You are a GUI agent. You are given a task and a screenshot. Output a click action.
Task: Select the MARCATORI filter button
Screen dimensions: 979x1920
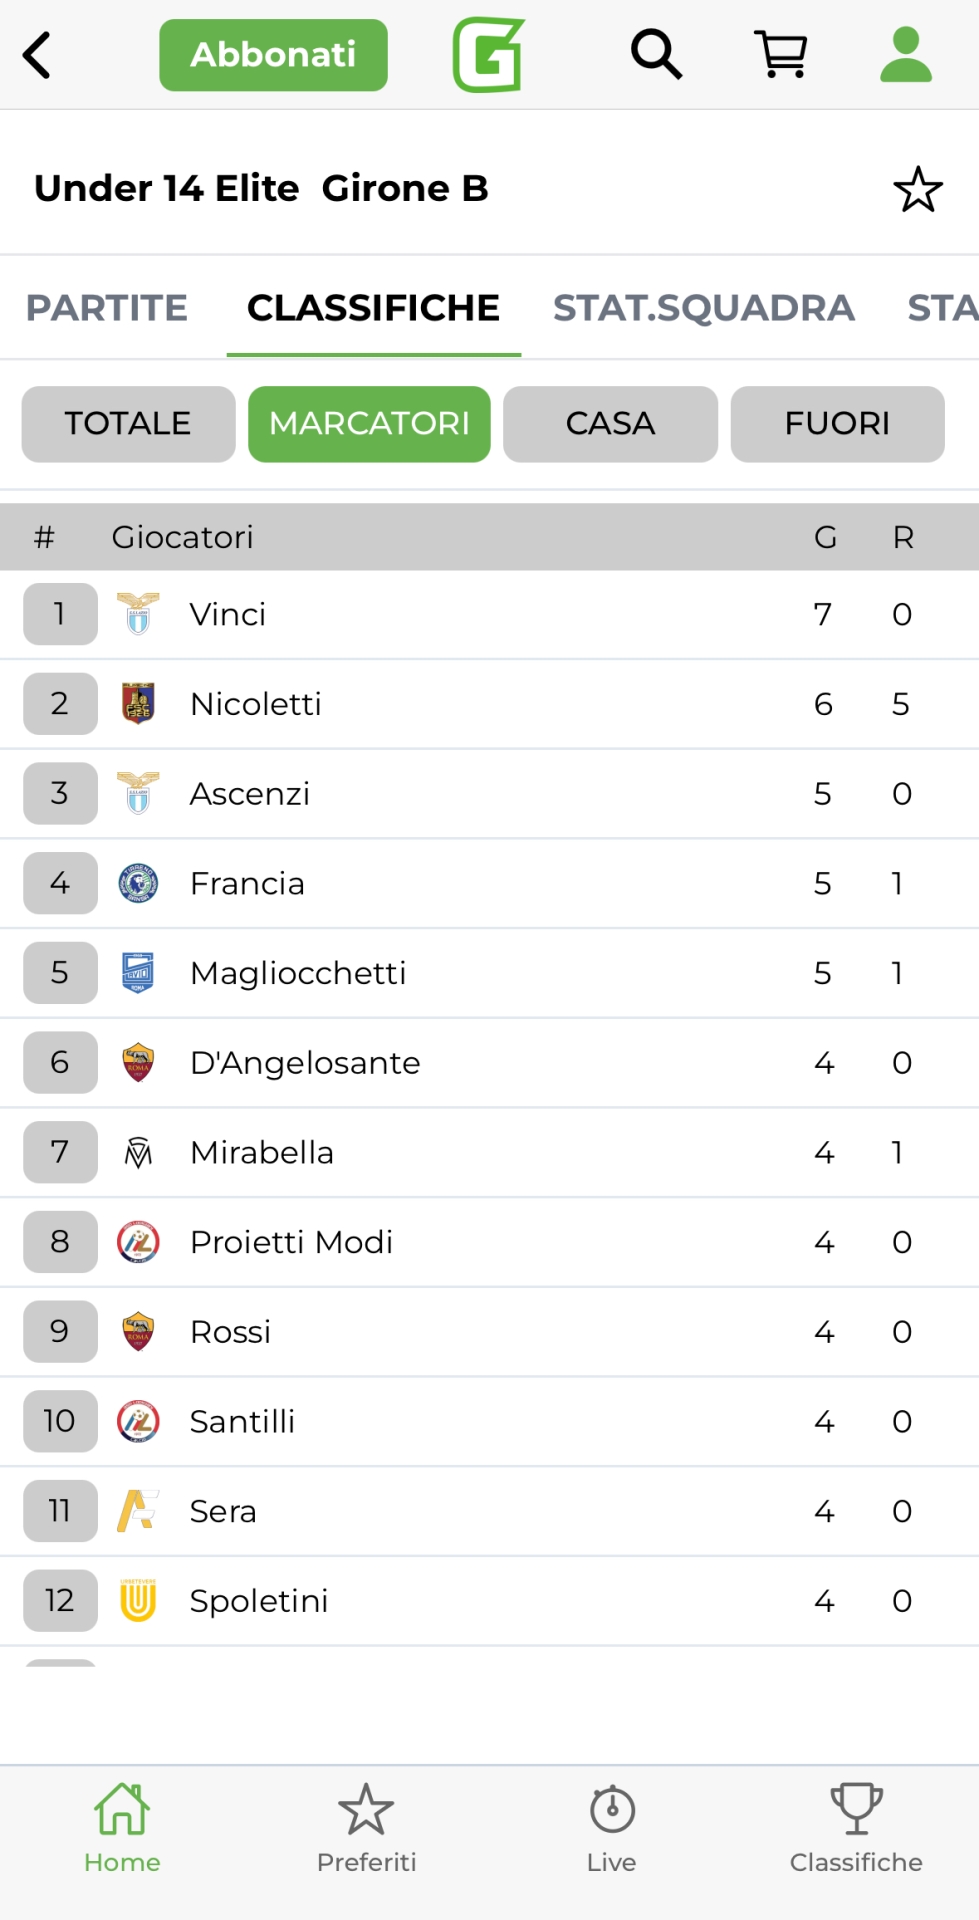point(369,424)
